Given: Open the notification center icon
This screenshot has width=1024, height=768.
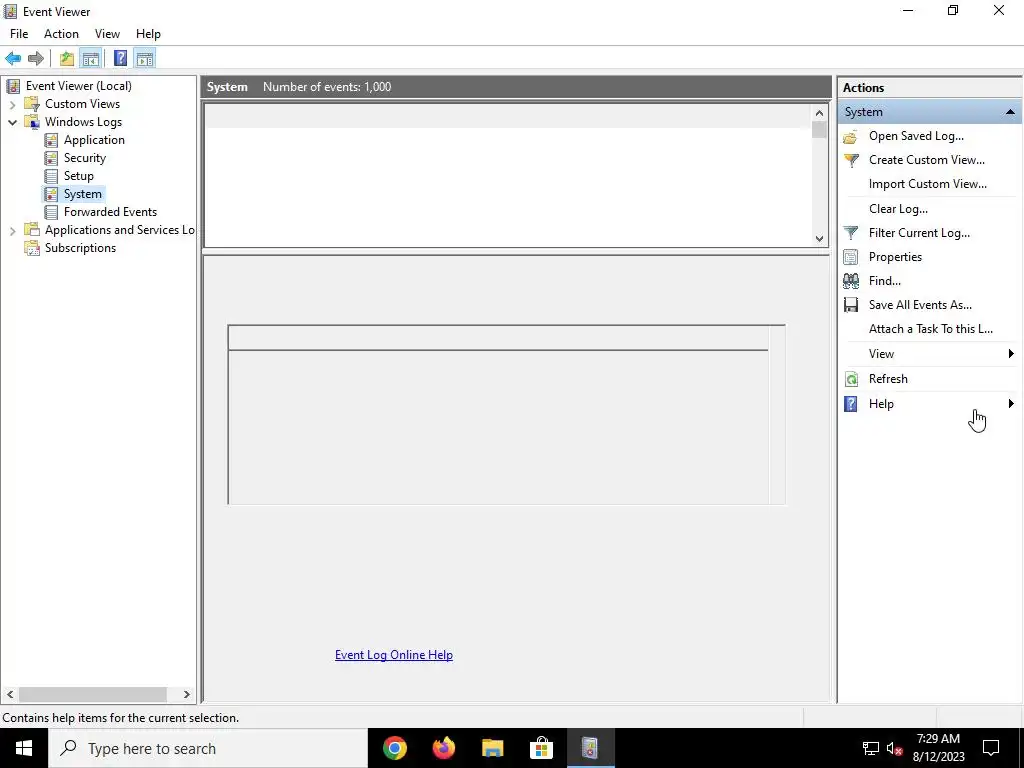Looking at the screenshot, I should click(991, 748).
